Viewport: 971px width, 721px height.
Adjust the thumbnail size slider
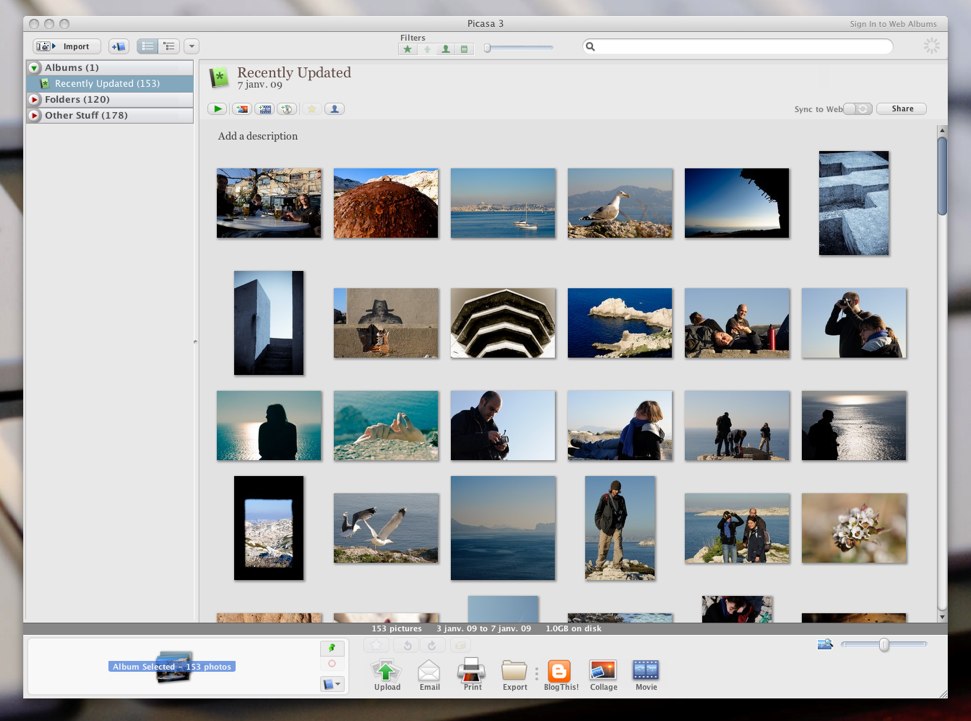click(884, 645)
